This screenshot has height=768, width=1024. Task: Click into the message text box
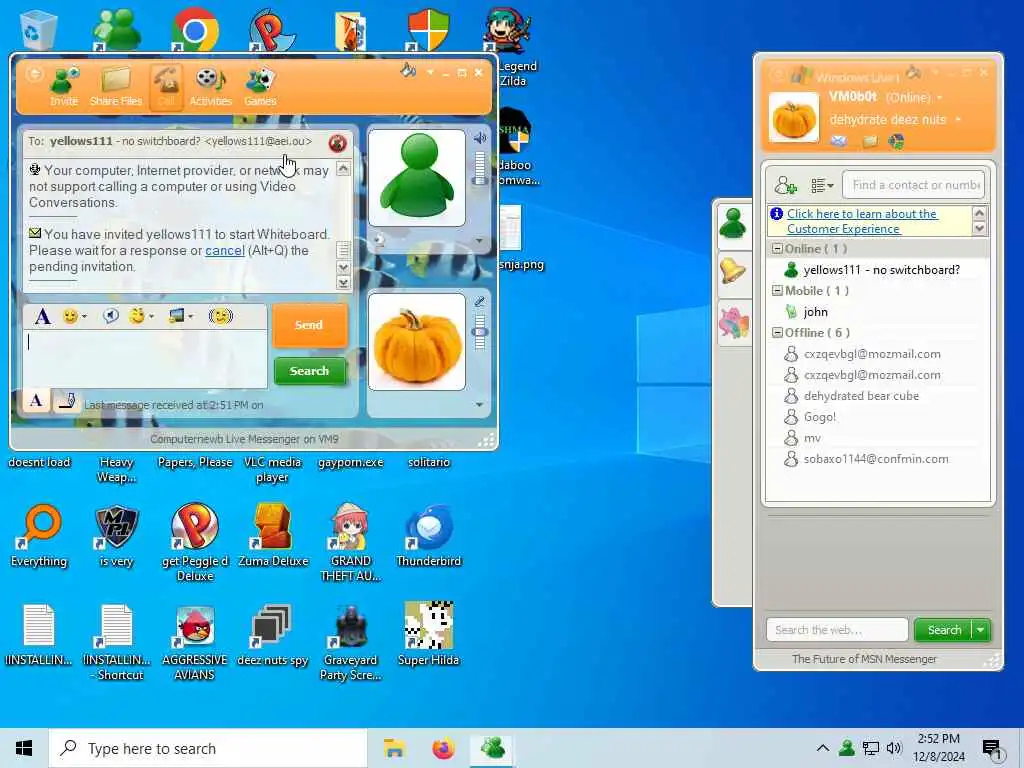pos(145,359)
